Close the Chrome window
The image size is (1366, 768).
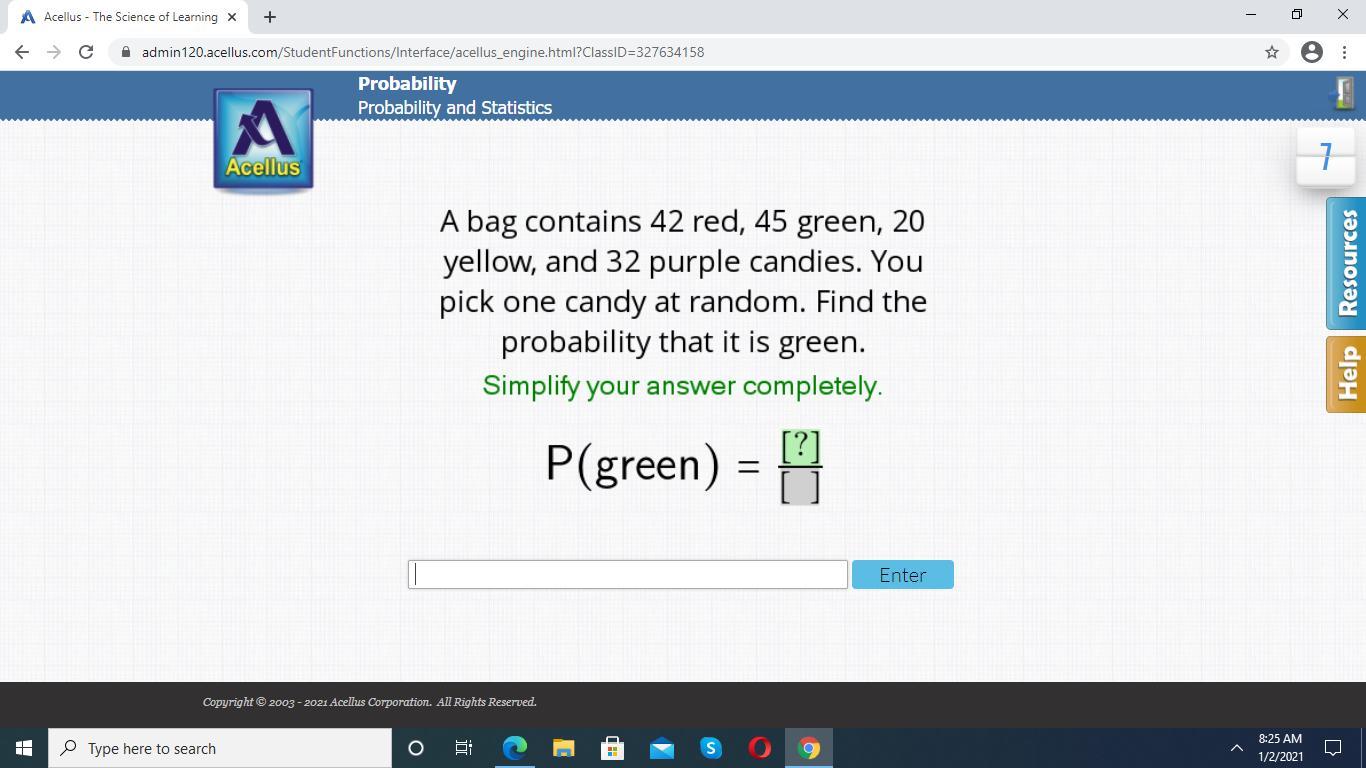tap(1343, 14)
